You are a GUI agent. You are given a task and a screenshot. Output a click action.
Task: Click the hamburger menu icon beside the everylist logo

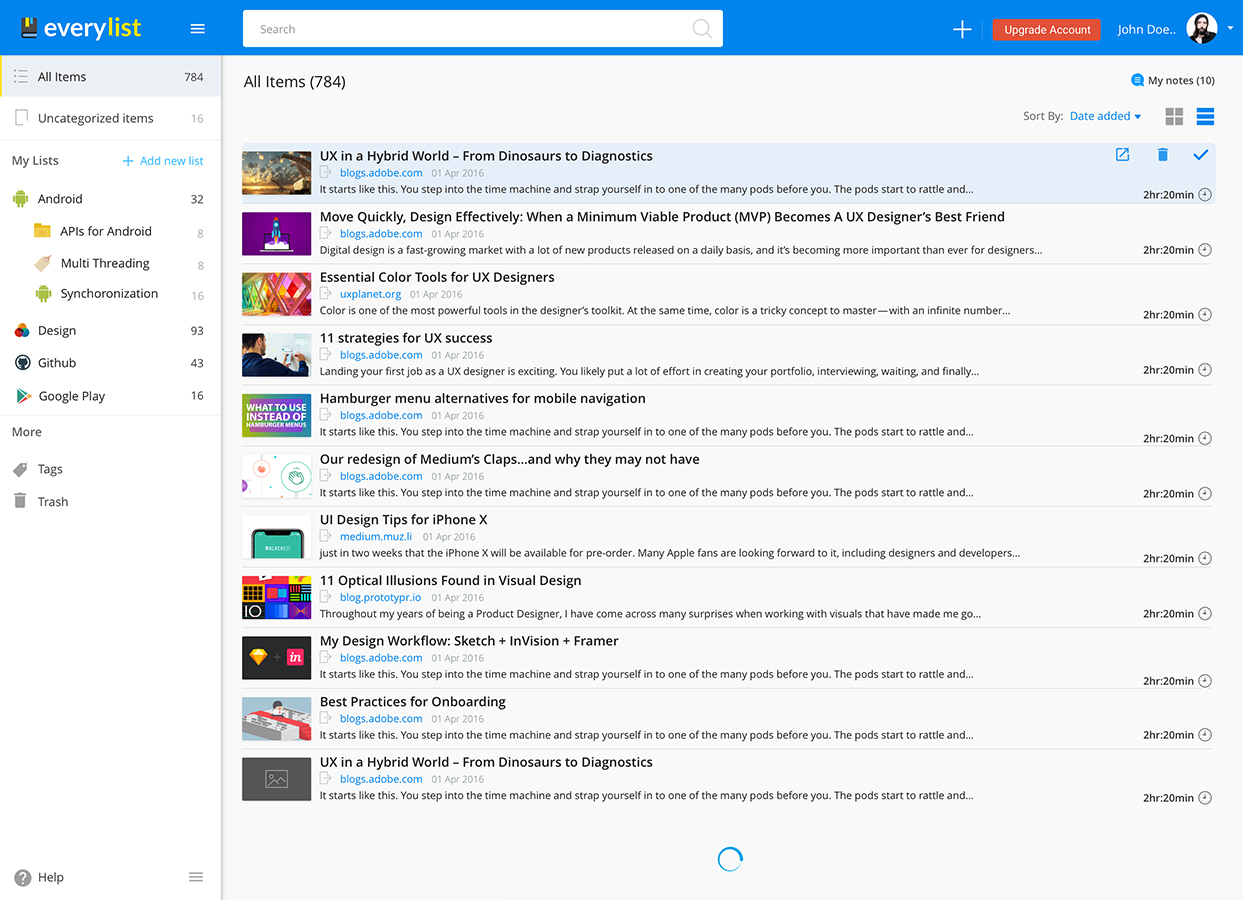pyautogui.click(x=198, y=29)
